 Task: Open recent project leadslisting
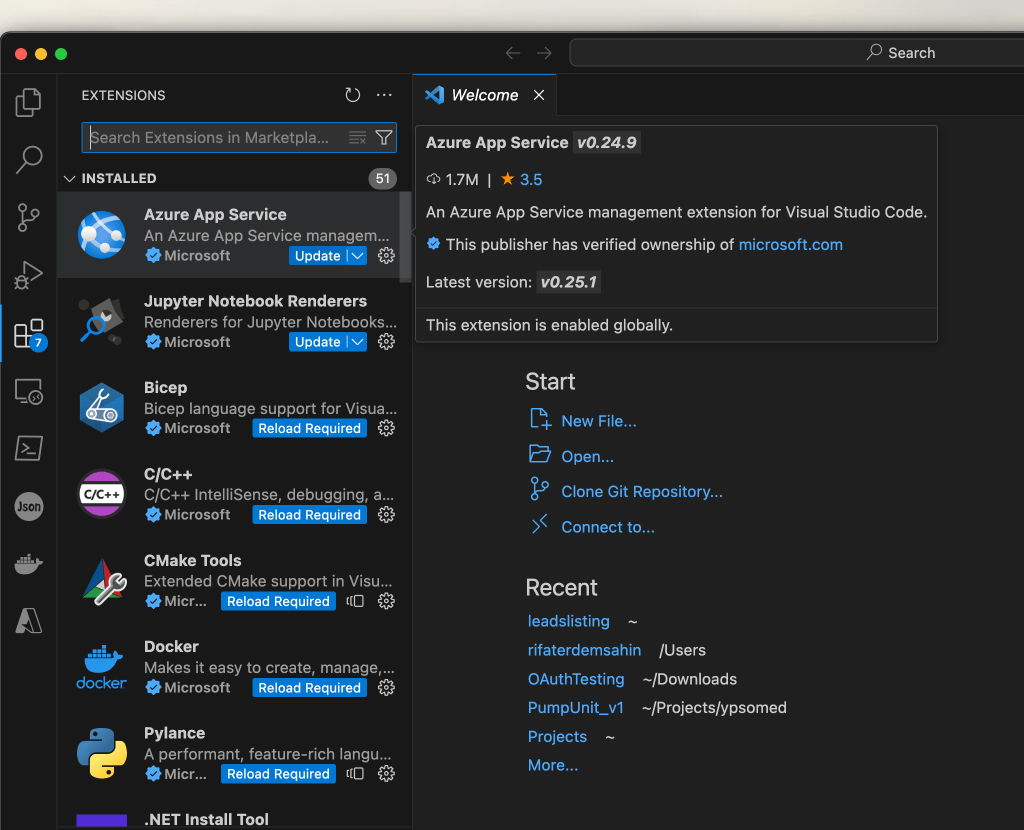(568, 621)
